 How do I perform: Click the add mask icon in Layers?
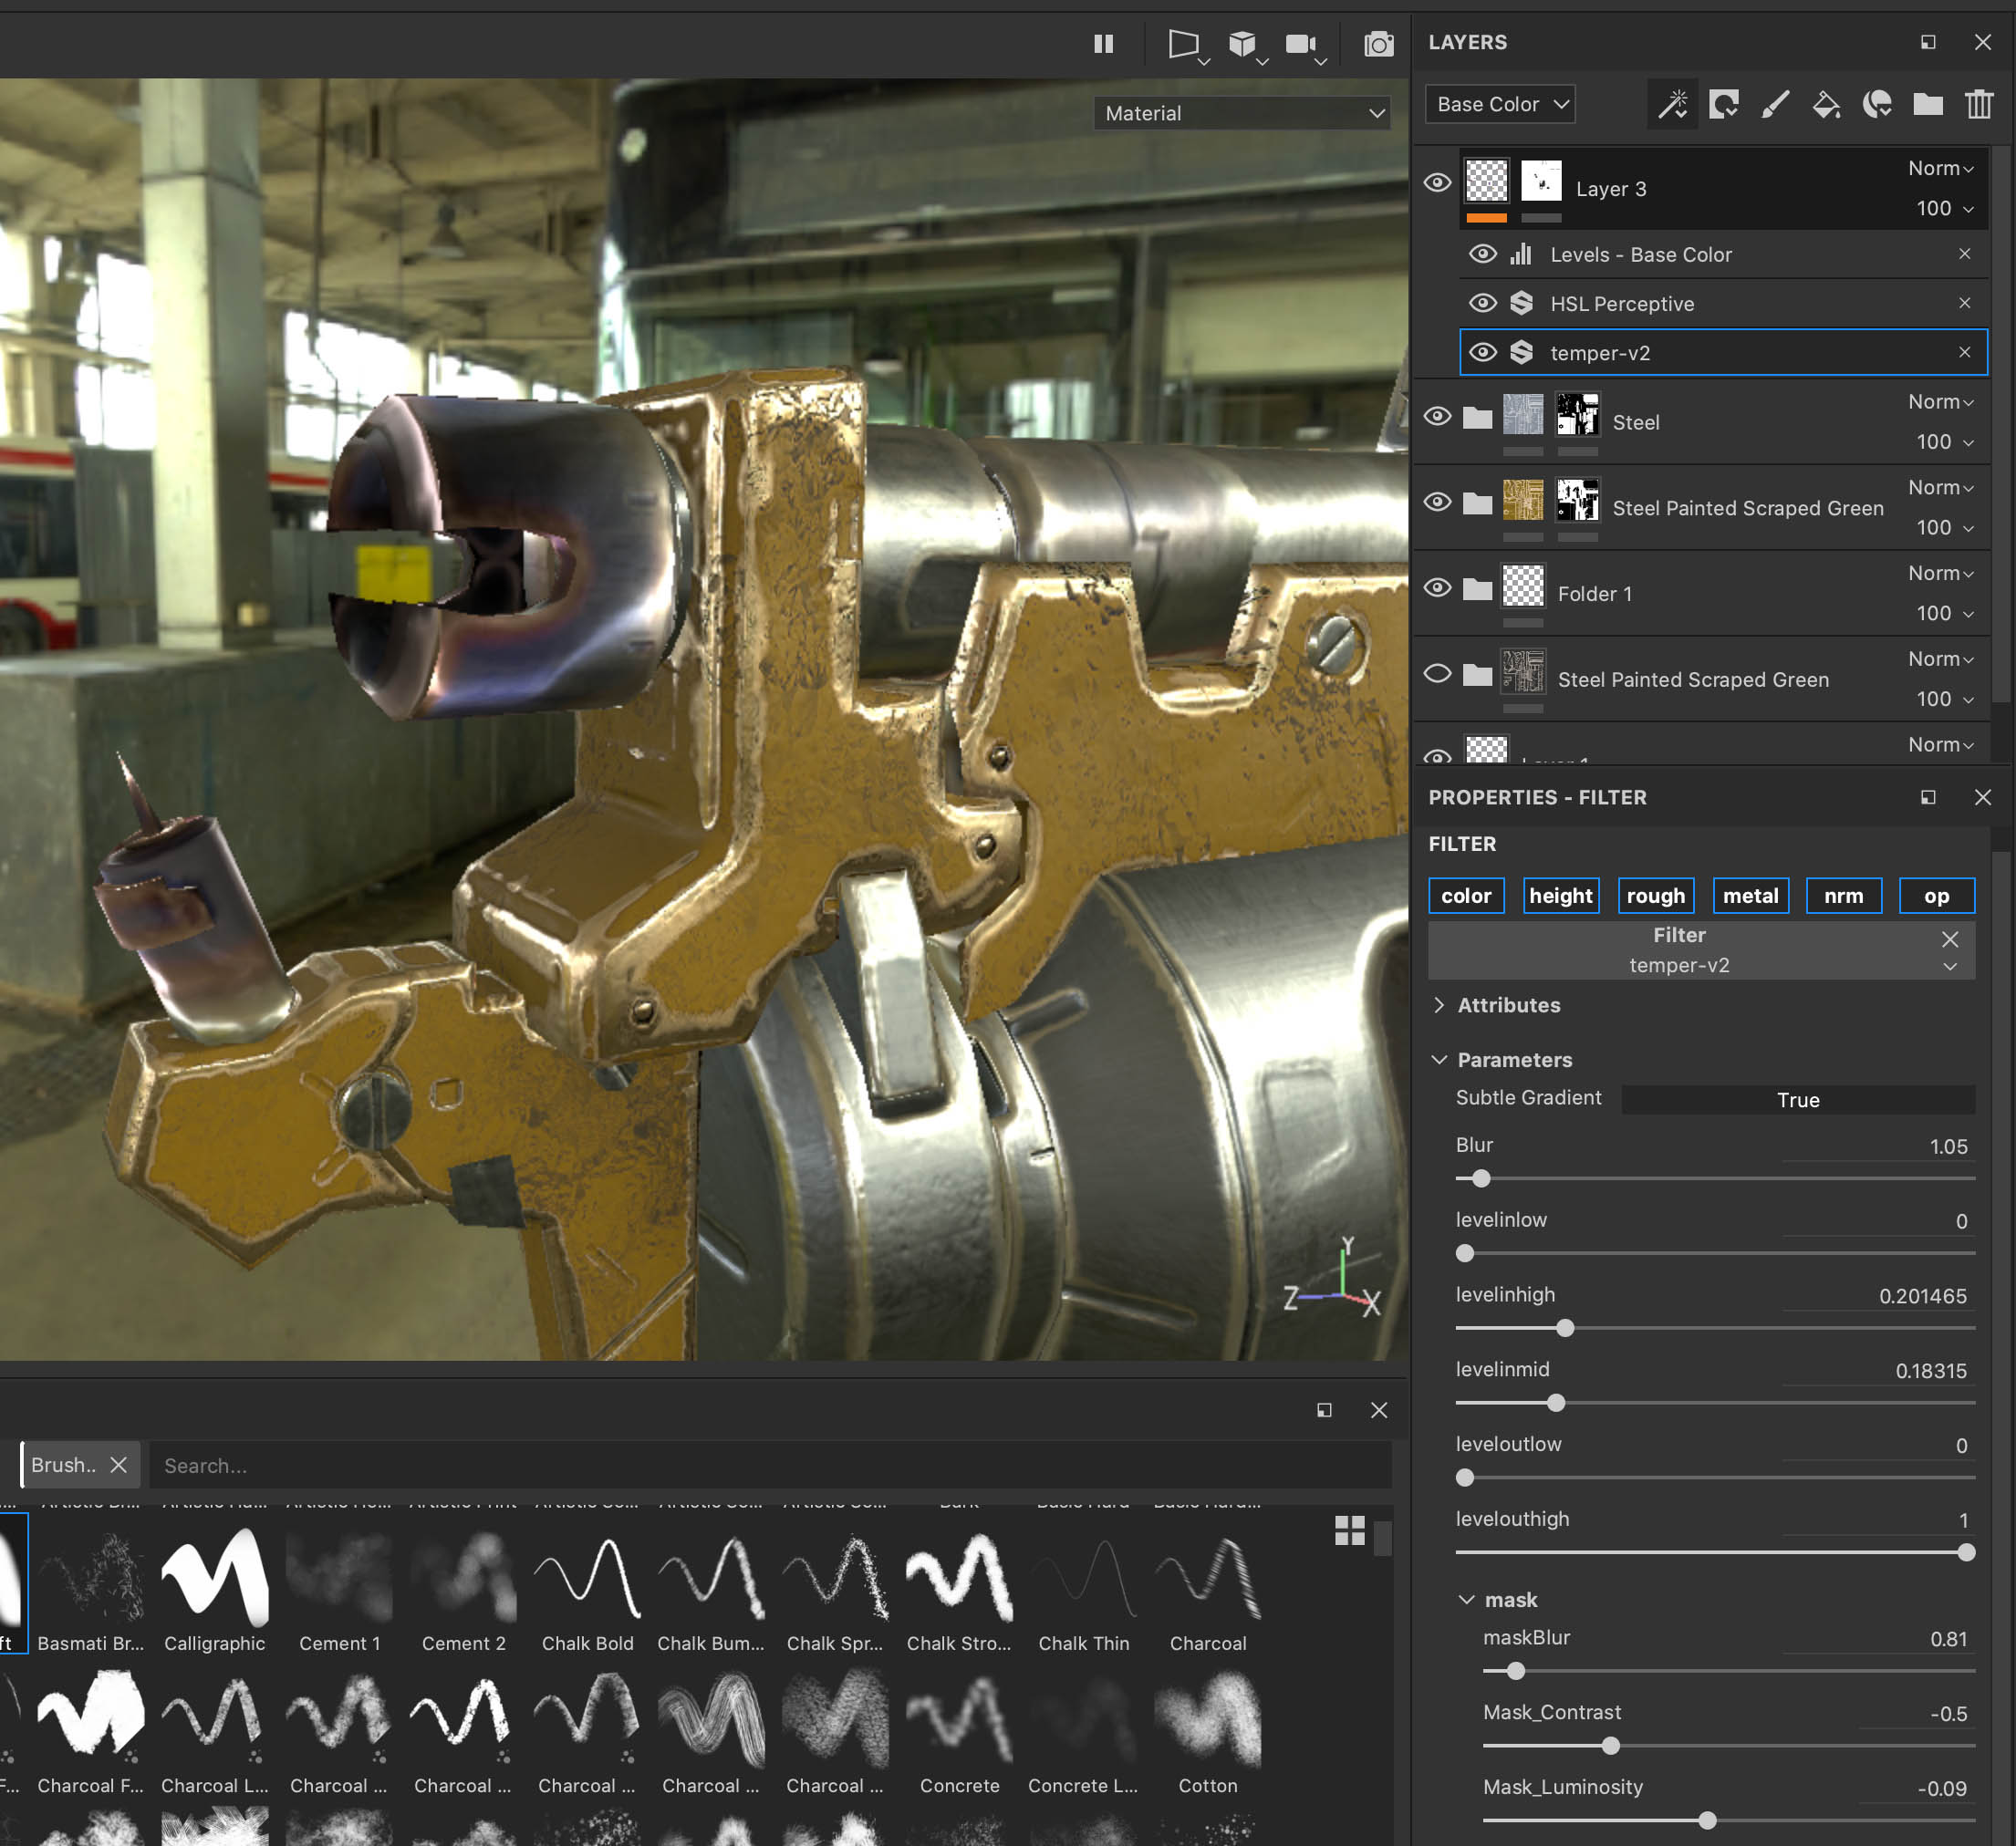click(x=1723, y=104)
